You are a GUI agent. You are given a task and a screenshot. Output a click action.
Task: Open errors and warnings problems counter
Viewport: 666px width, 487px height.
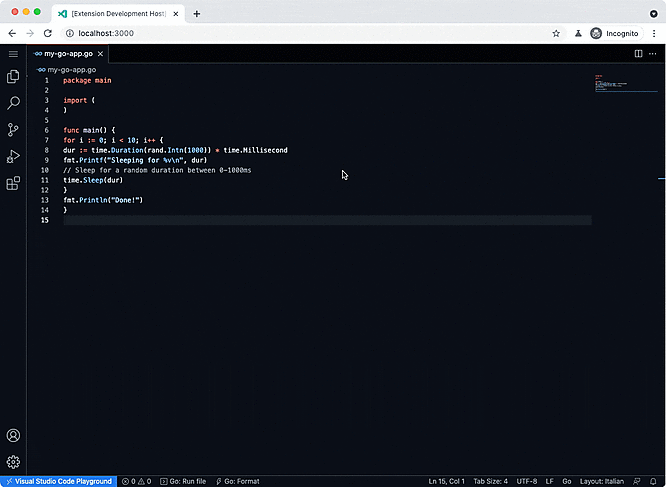pyautogui.click(x=136, y=481)
